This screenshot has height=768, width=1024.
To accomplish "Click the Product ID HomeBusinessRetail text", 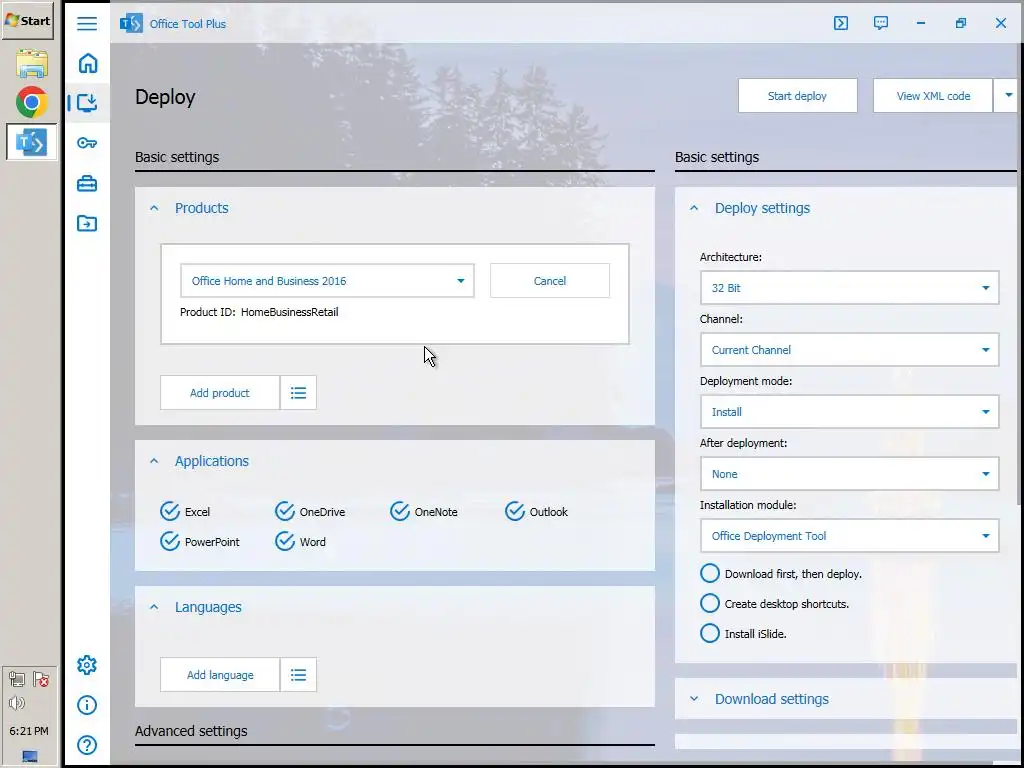I will 259,312.
